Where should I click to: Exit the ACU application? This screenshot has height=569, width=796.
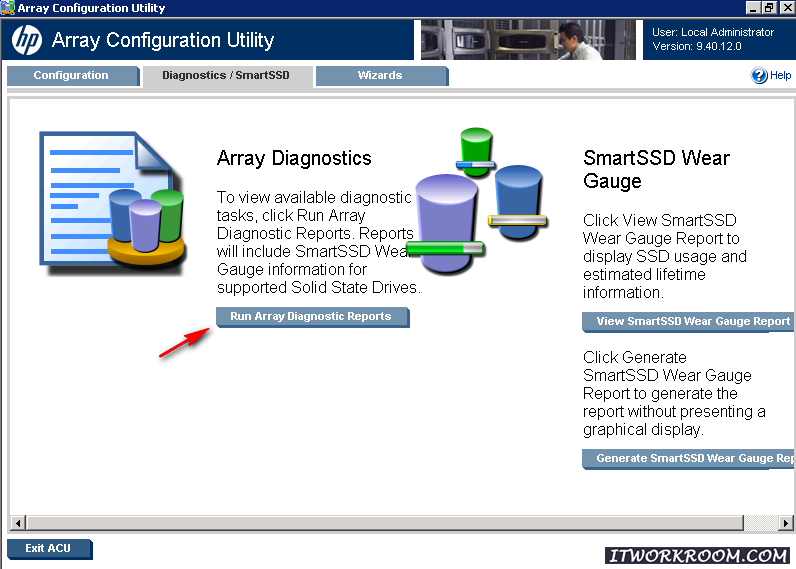49,549
